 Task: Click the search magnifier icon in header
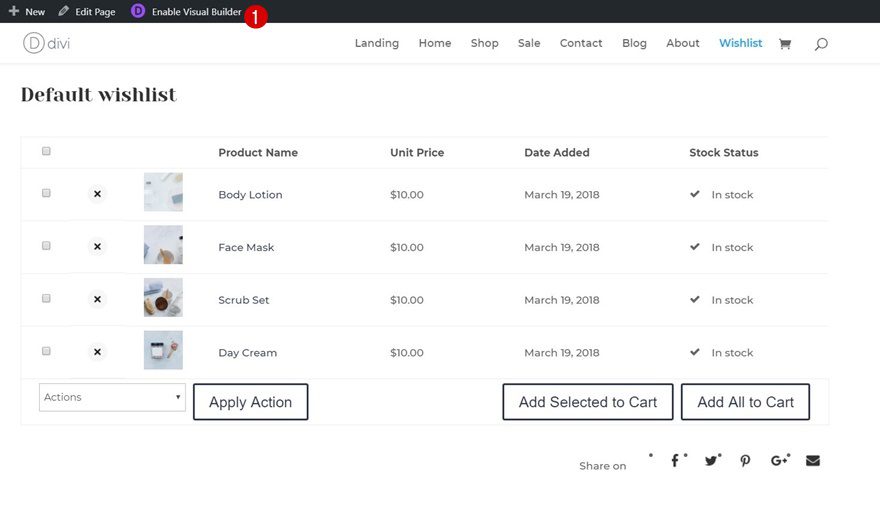[x=821, y=44]
